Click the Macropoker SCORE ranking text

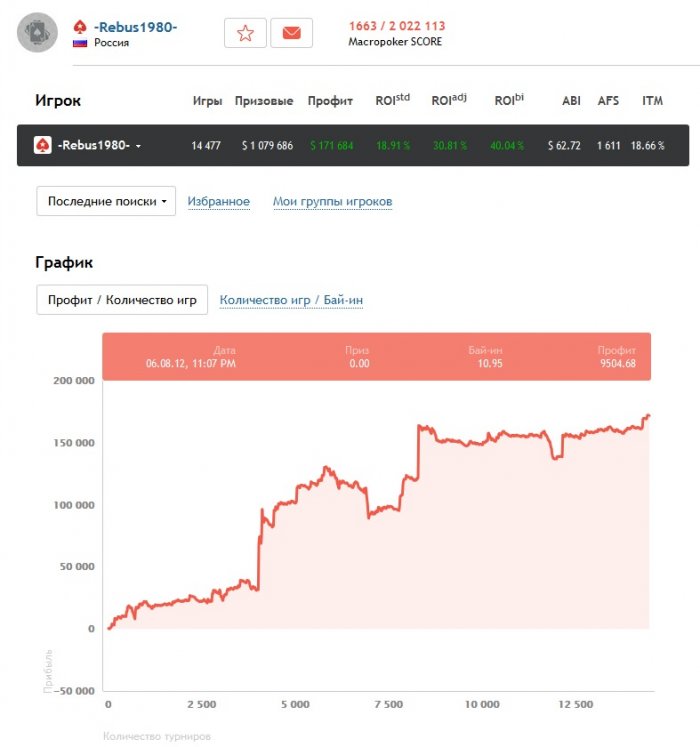396,34
